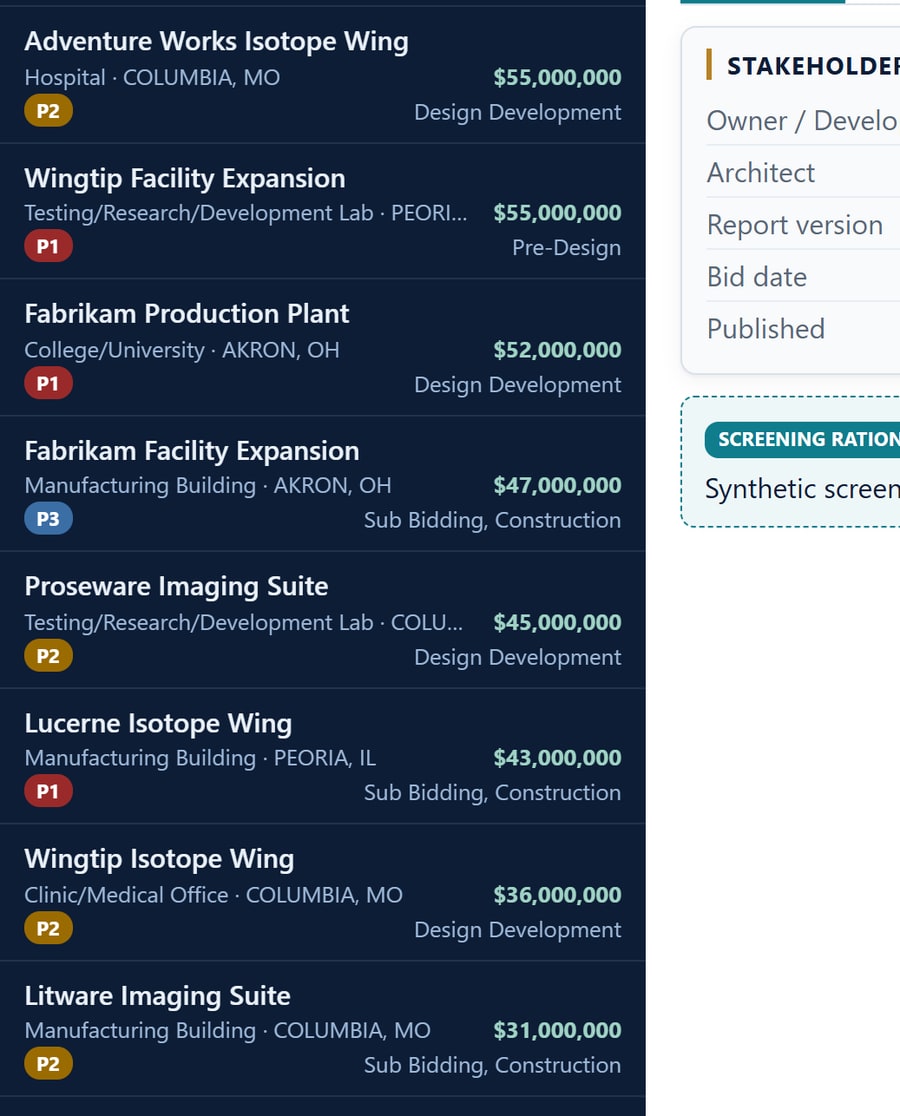The width and height of the screenshot is (900, 1116).
Task: Click Sub Bidding stage under Lucerne Isotope Wing
Action: pyautogui.click(x=492, y=792)
